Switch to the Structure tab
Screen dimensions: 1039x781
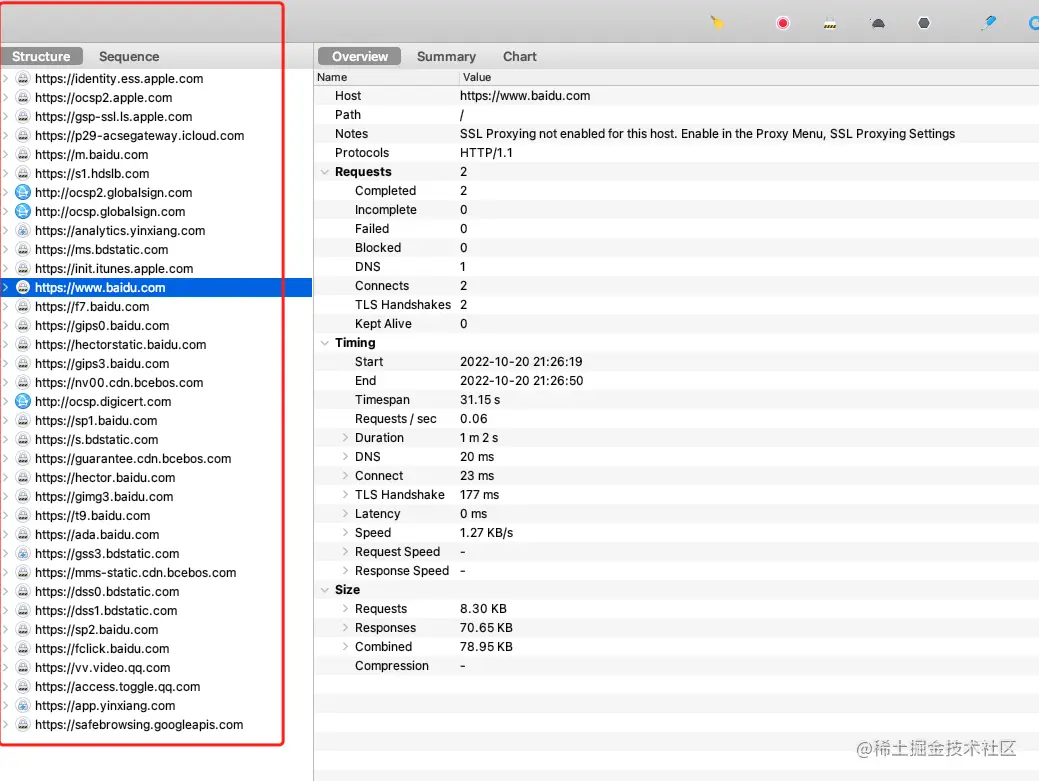point(41,56)
